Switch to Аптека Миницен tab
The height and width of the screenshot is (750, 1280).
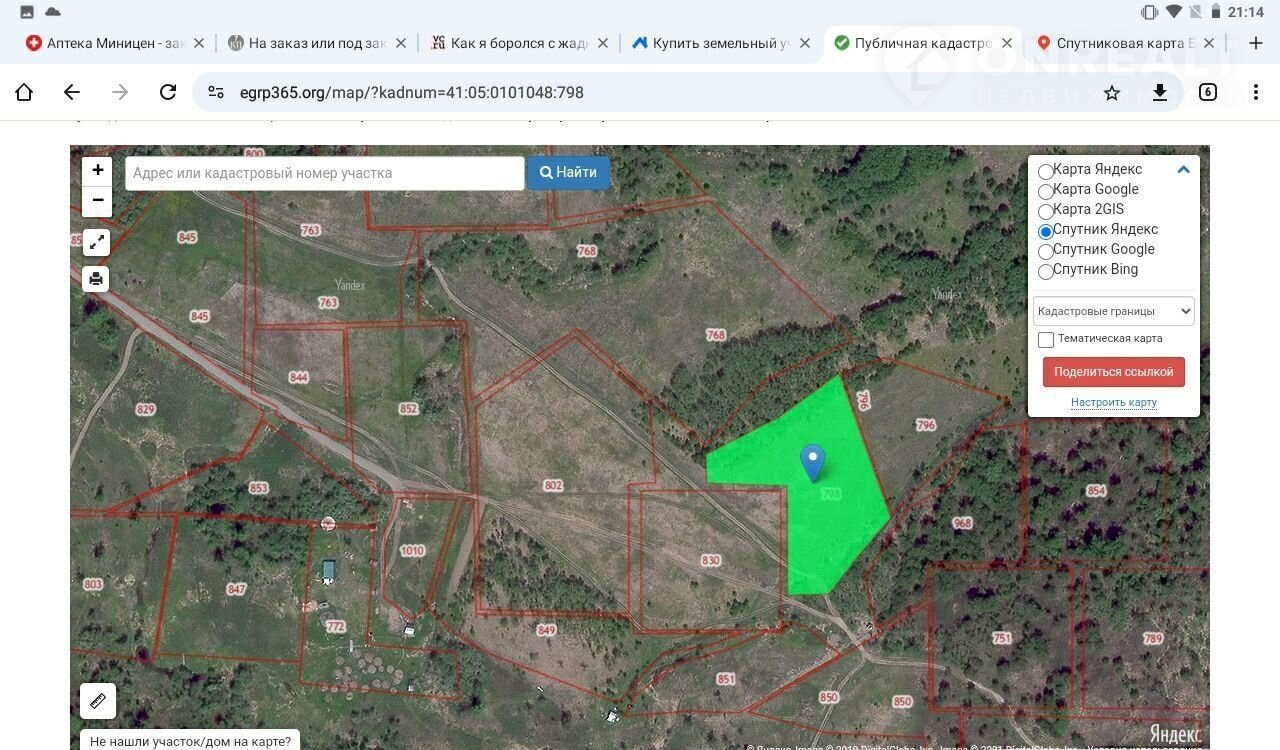105,43
